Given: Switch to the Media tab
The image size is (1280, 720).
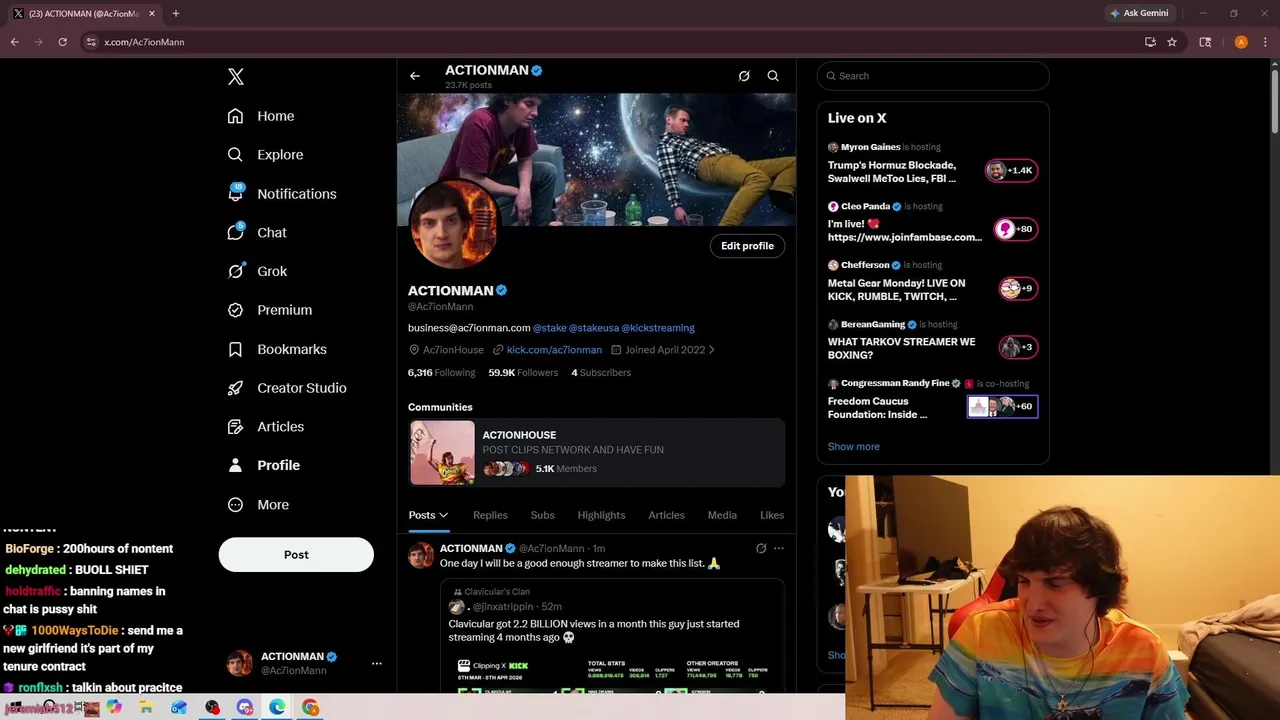Looking at the screenshot, I should 722,515.
